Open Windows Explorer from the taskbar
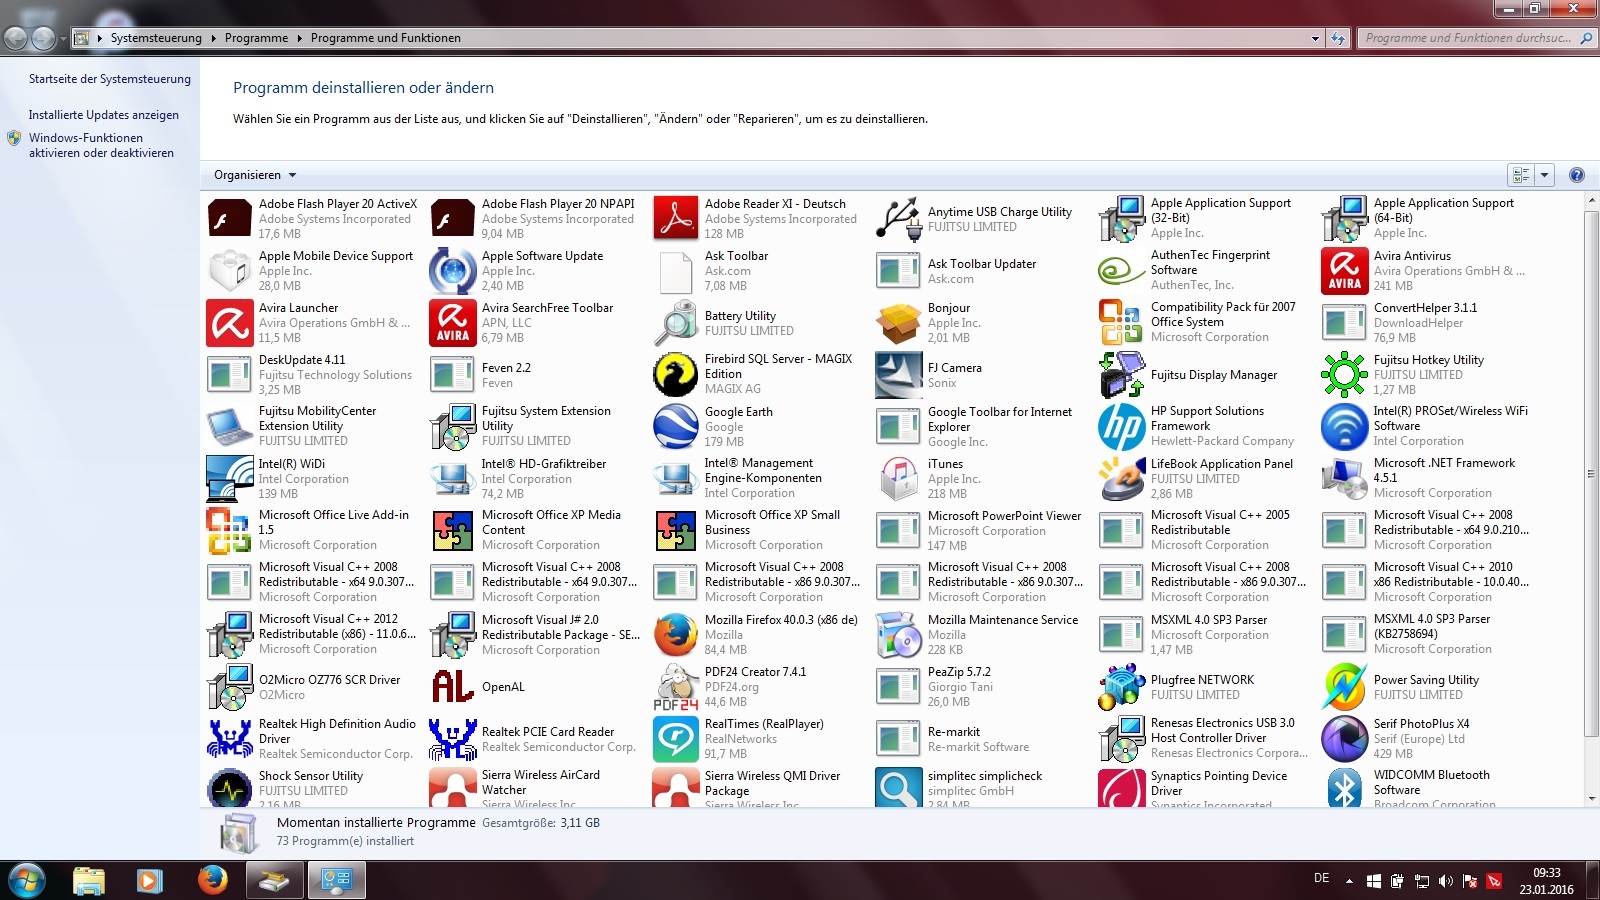 pyautogui.click(x=89, y=880)
